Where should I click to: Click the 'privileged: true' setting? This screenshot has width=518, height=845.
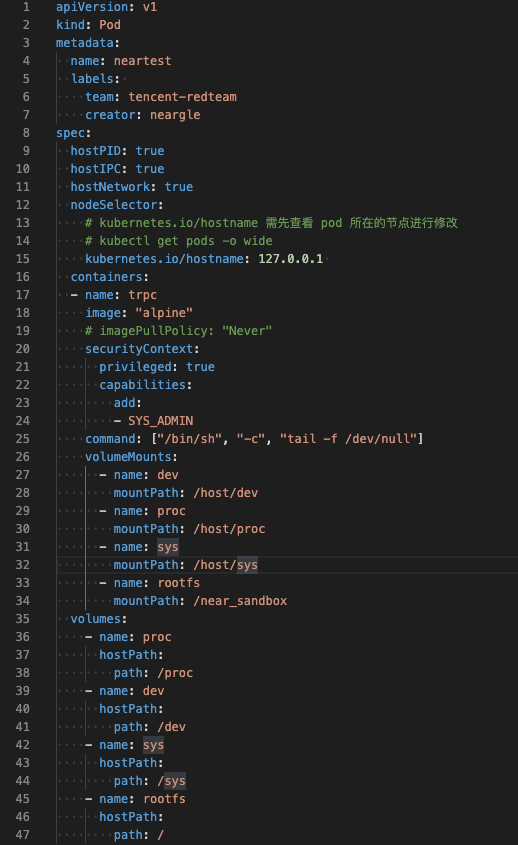pyautogui.click(x=157, y=367)
